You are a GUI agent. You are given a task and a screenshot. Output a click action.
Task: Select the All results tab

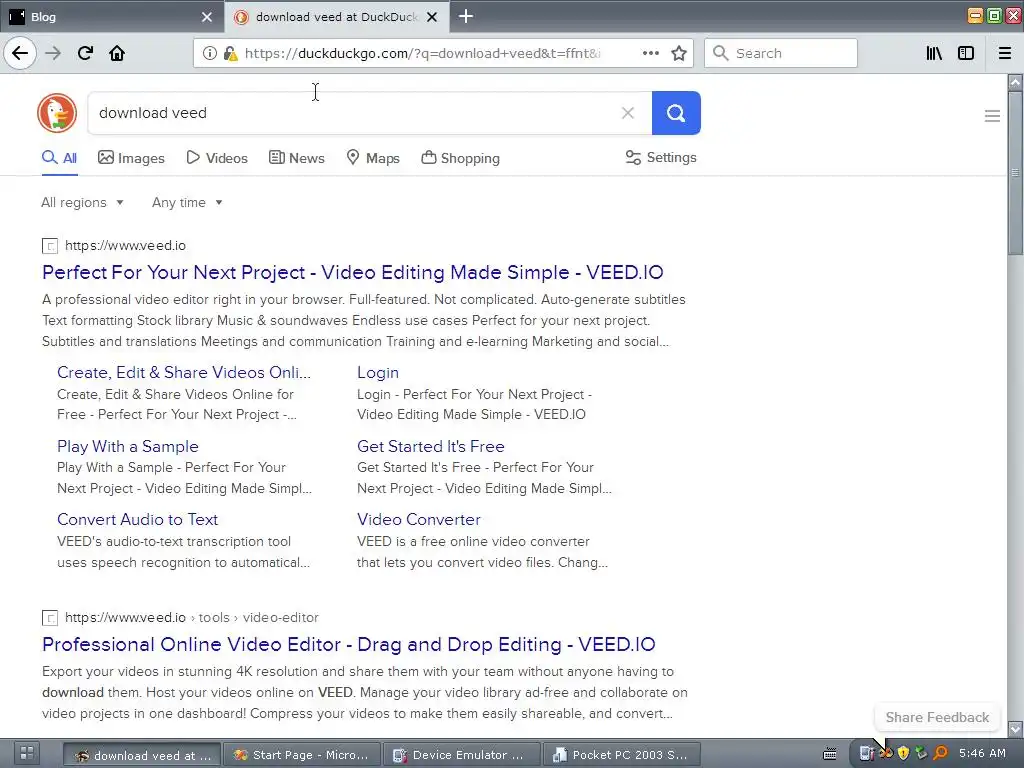(x=59, y=158)
